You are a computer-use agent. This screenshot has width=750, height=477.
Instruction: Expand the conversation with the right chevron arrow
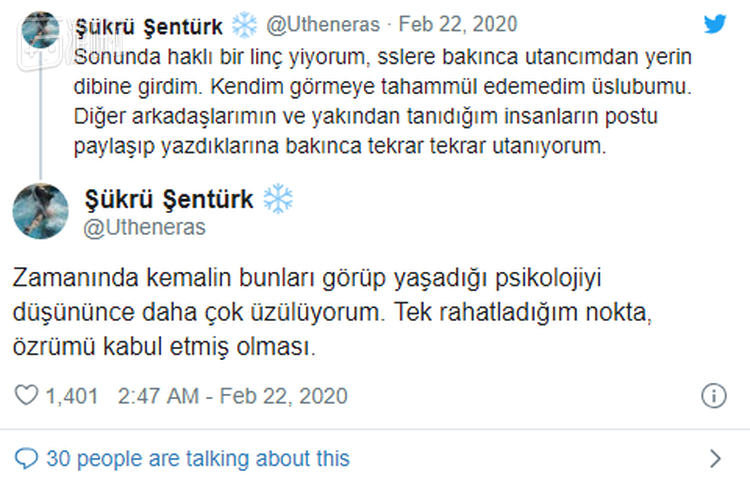[x=715, y=459]
